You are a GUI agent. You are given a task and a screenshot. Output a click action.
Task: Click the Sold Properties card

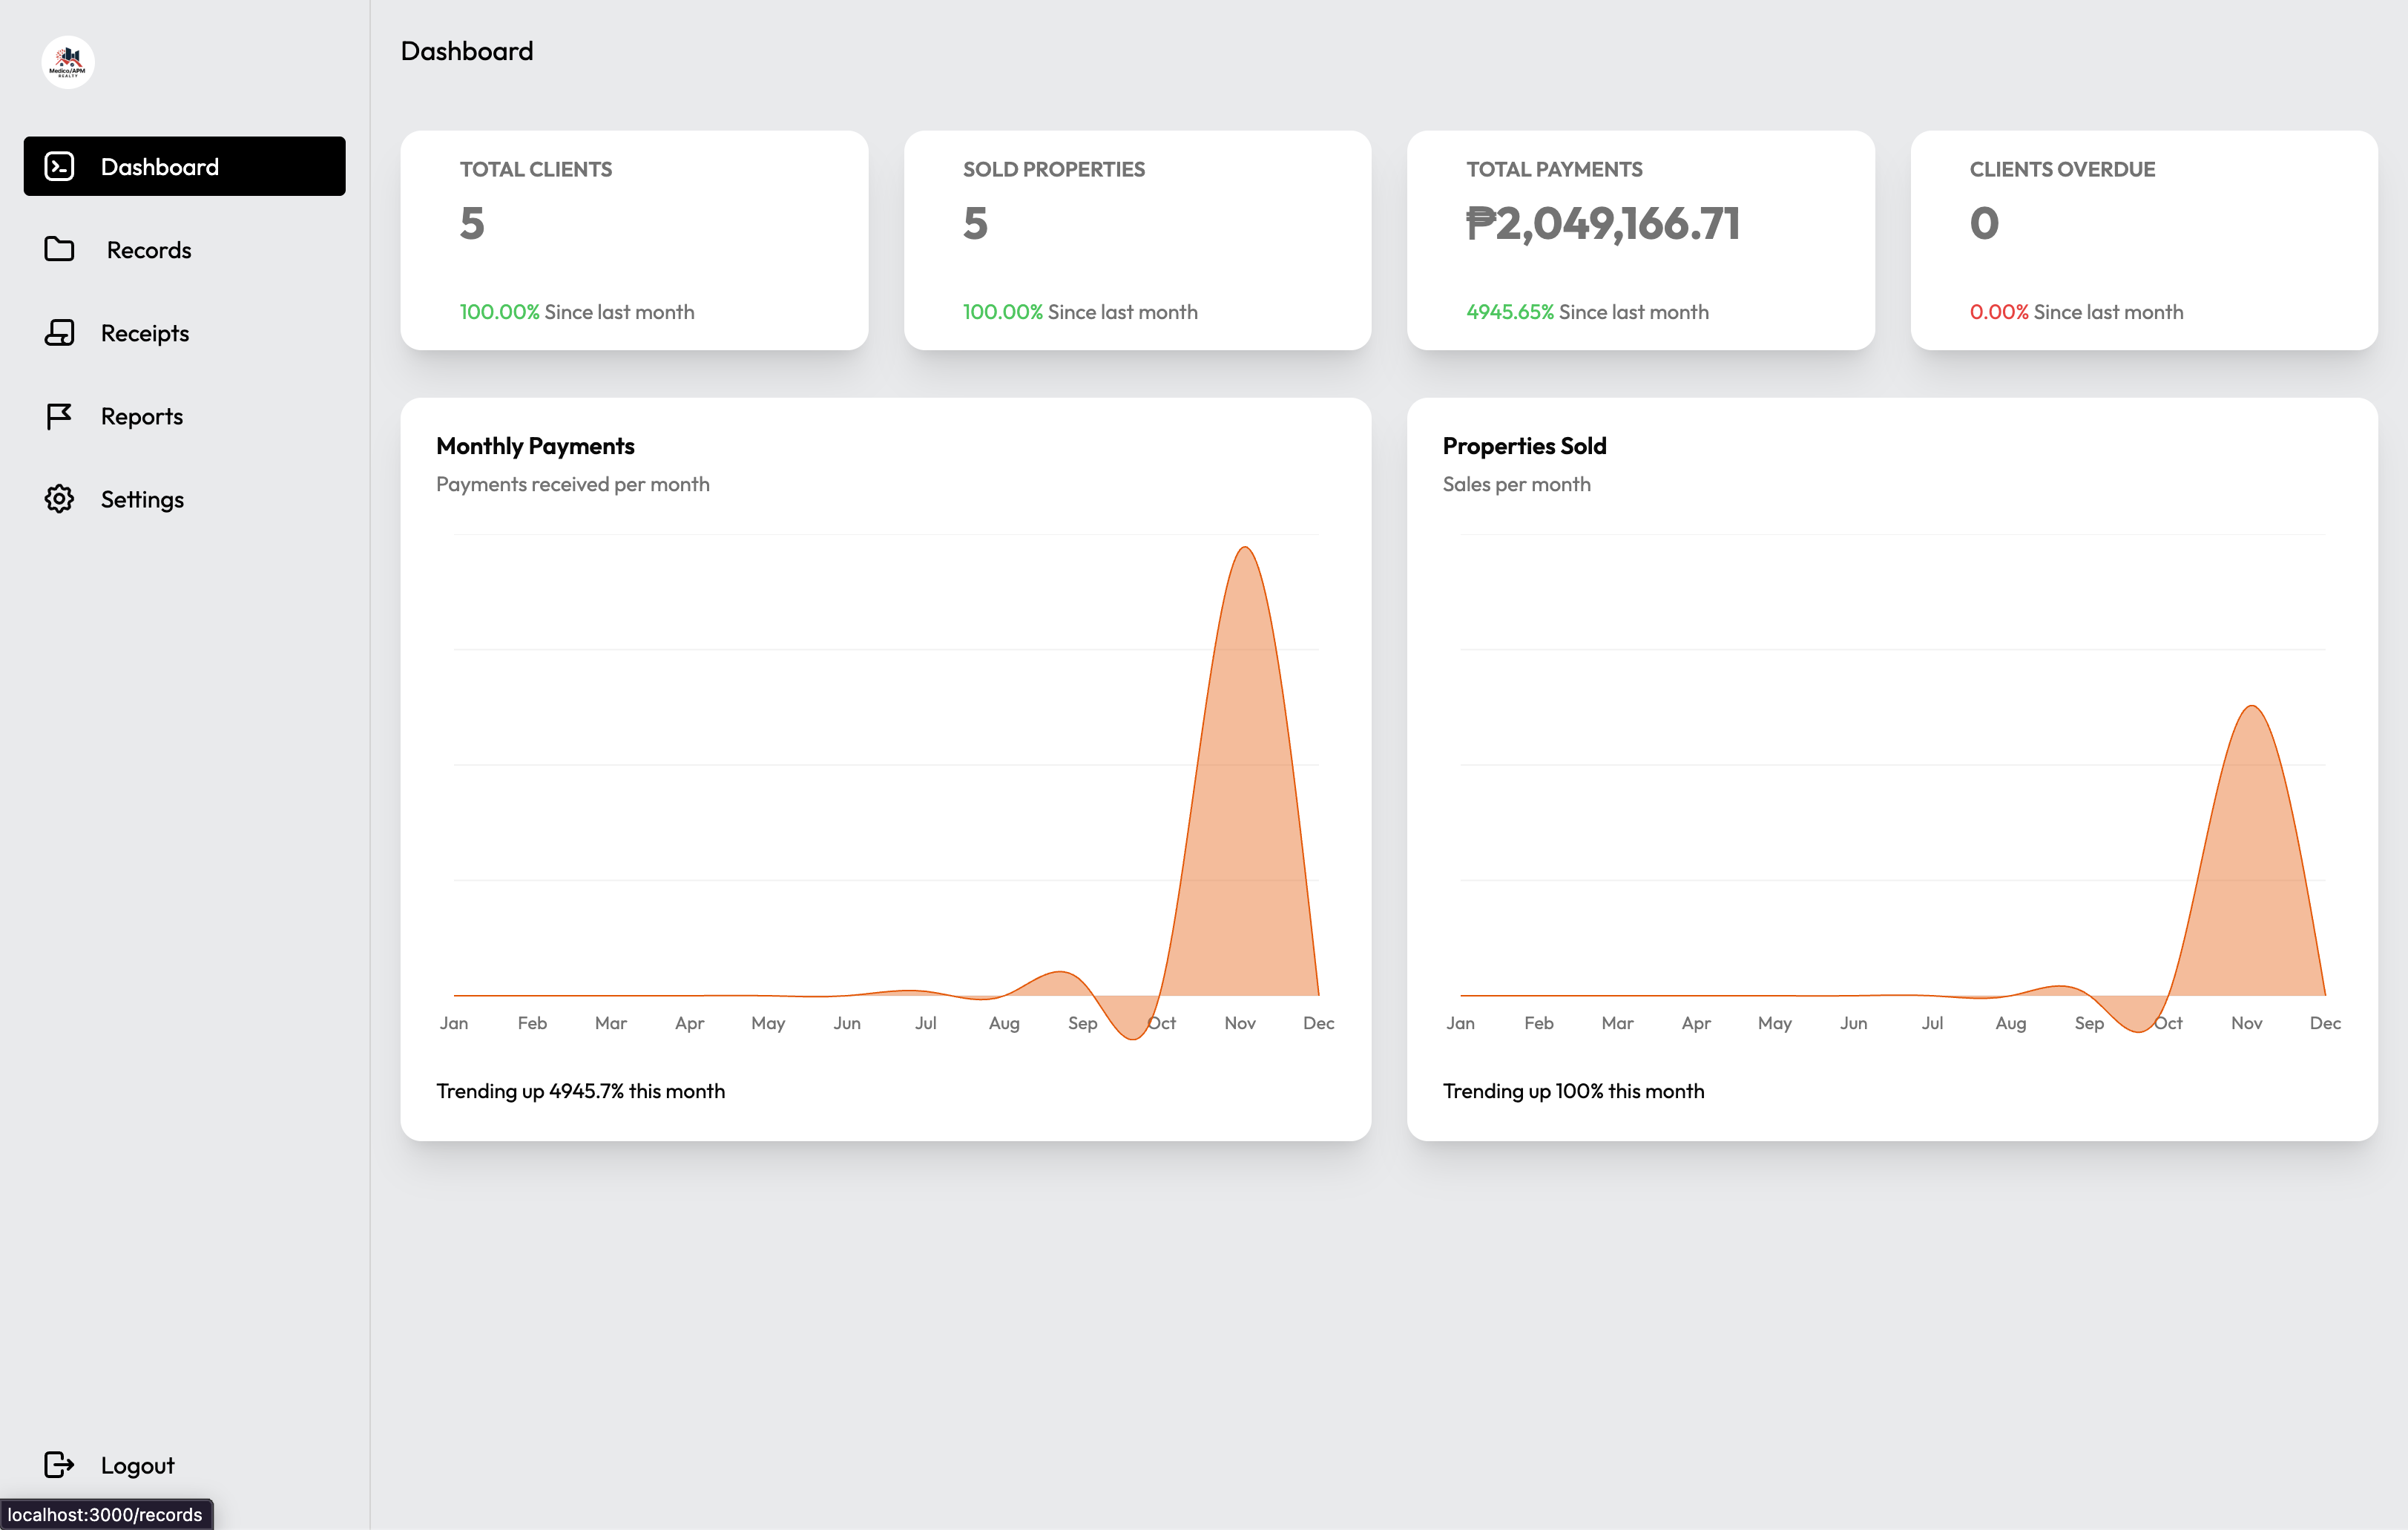coord(1137,240)
